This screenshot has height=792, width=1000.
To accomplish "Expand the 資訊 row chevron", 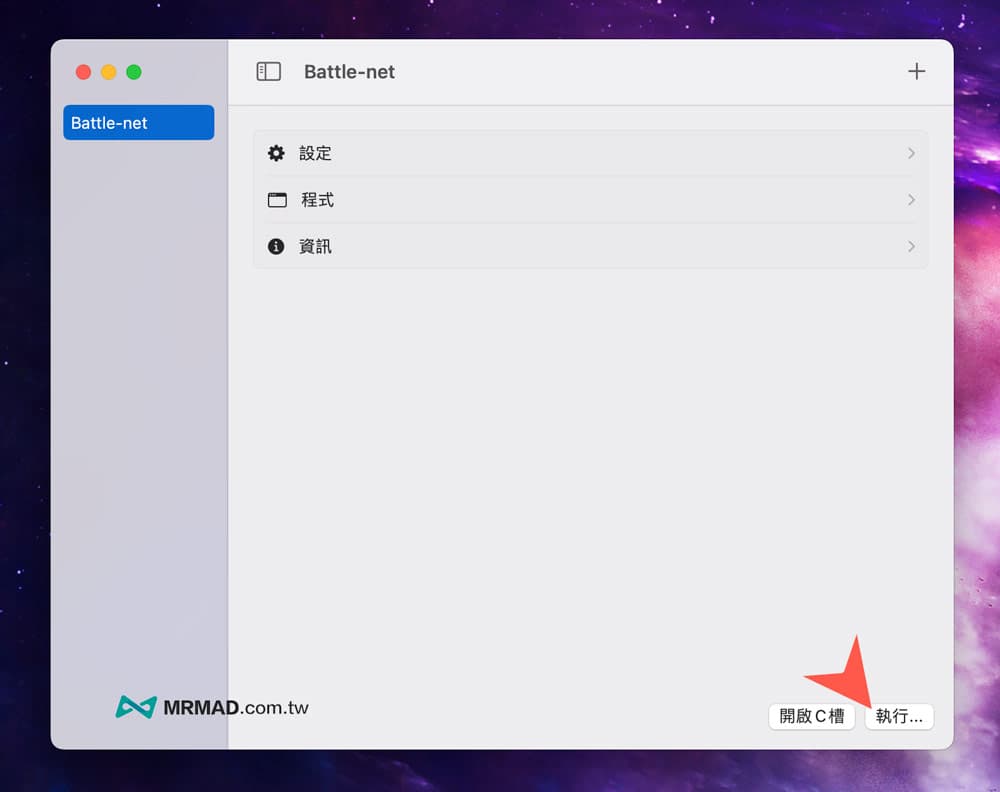I will pyautogui.click(x=911, y=246).
